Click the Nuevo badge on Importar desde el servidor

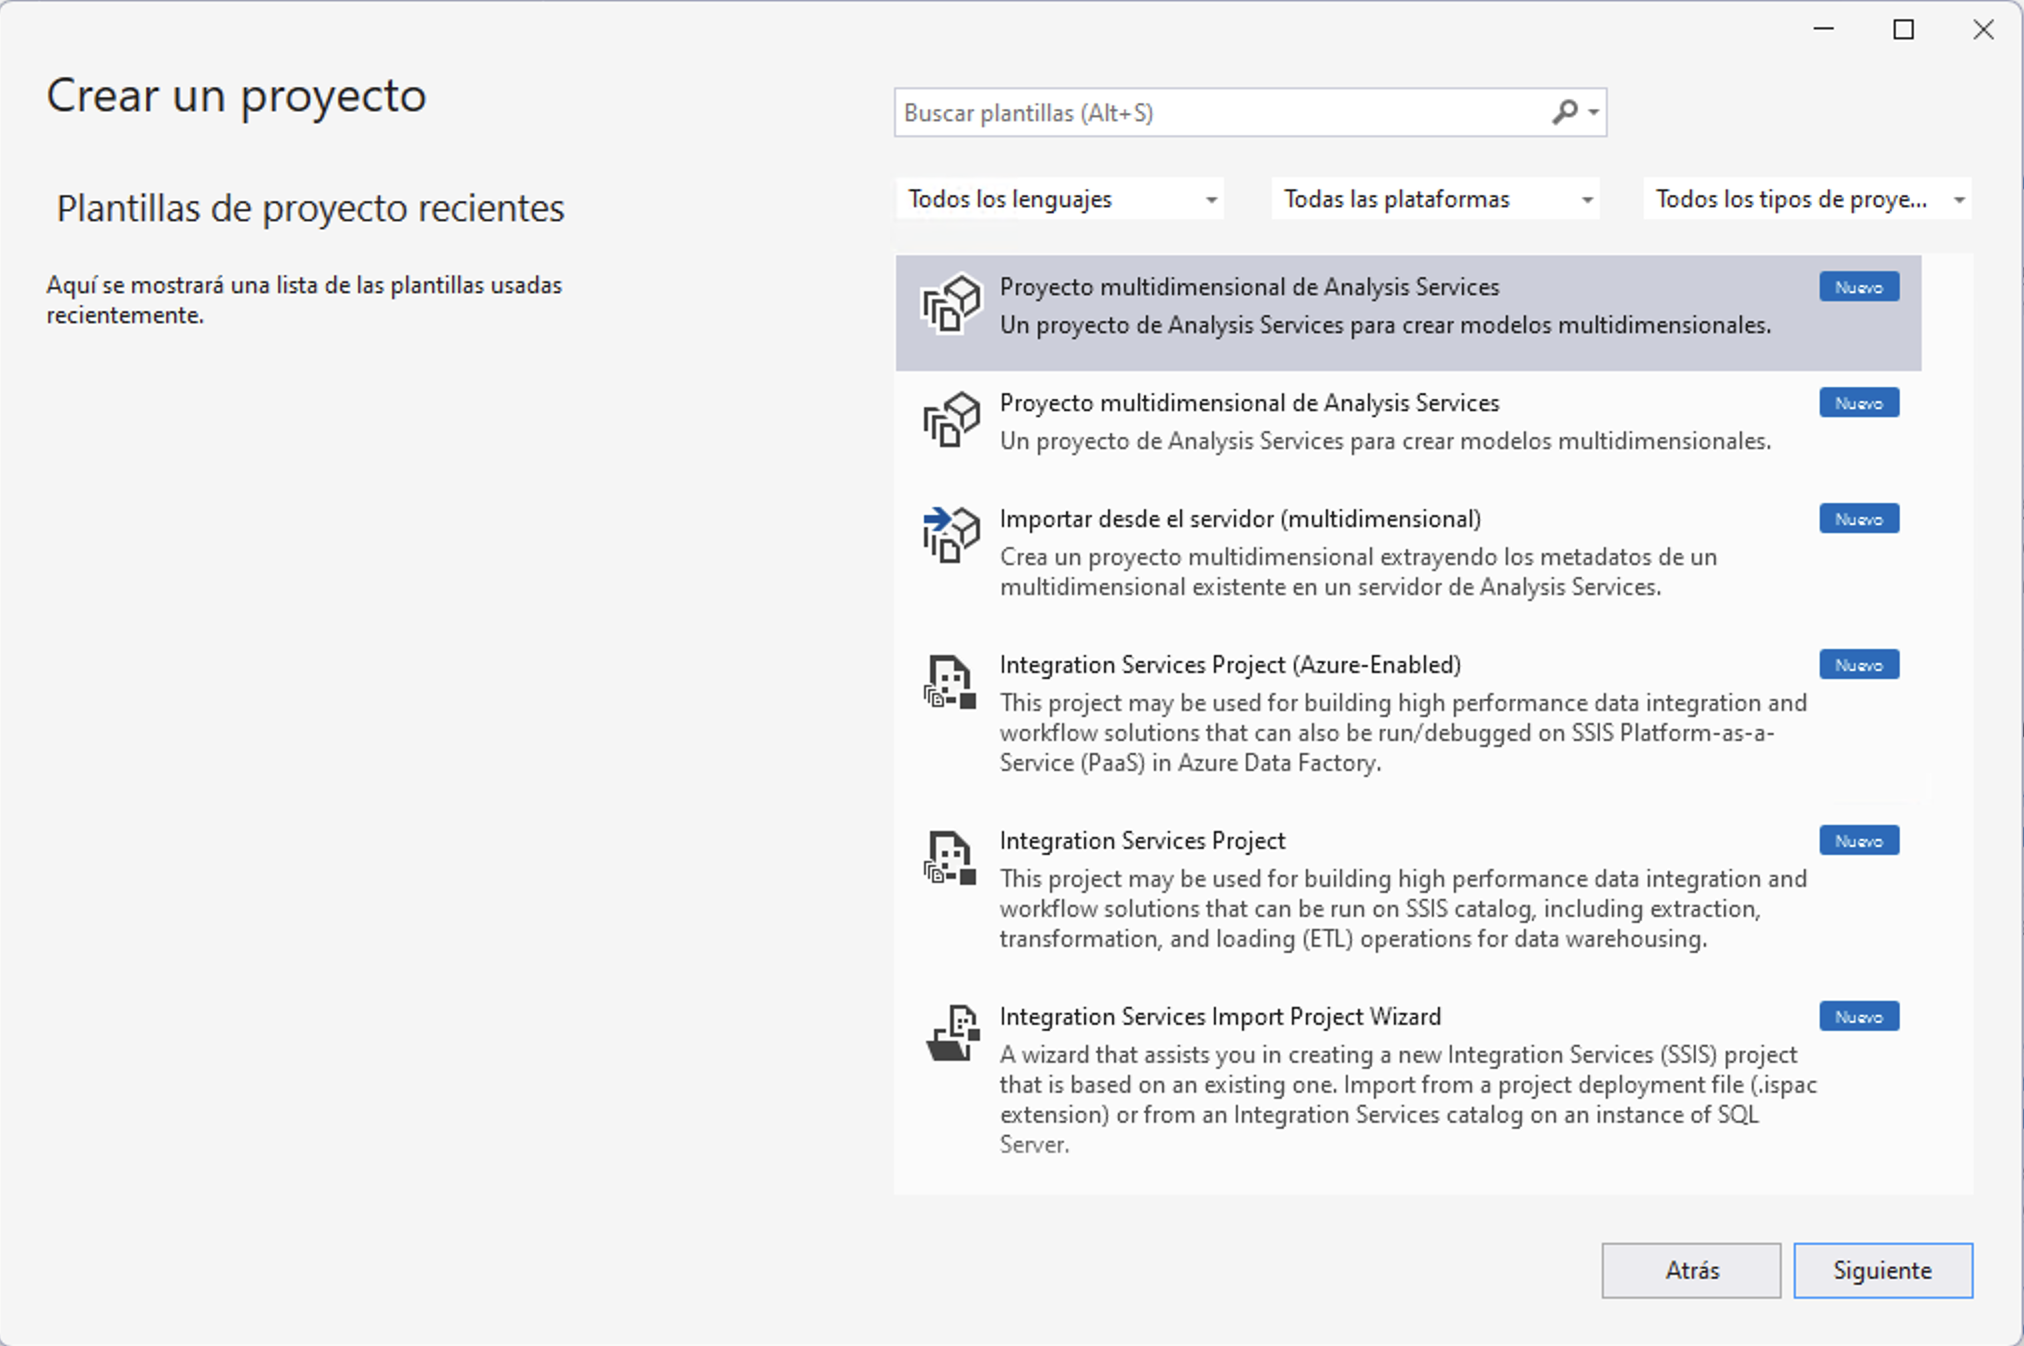tap(1859, 519)
